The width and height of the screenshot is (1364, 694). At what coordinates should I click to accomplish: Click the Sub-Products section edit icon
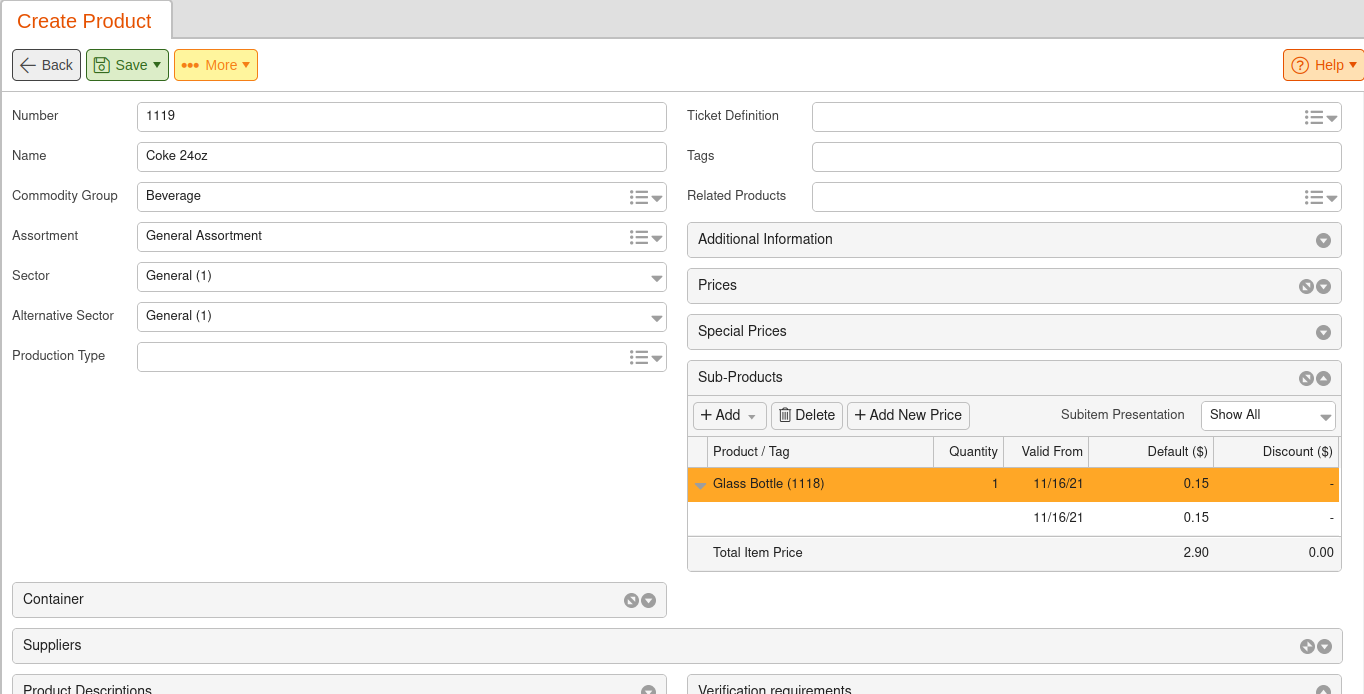[1306, 378]
